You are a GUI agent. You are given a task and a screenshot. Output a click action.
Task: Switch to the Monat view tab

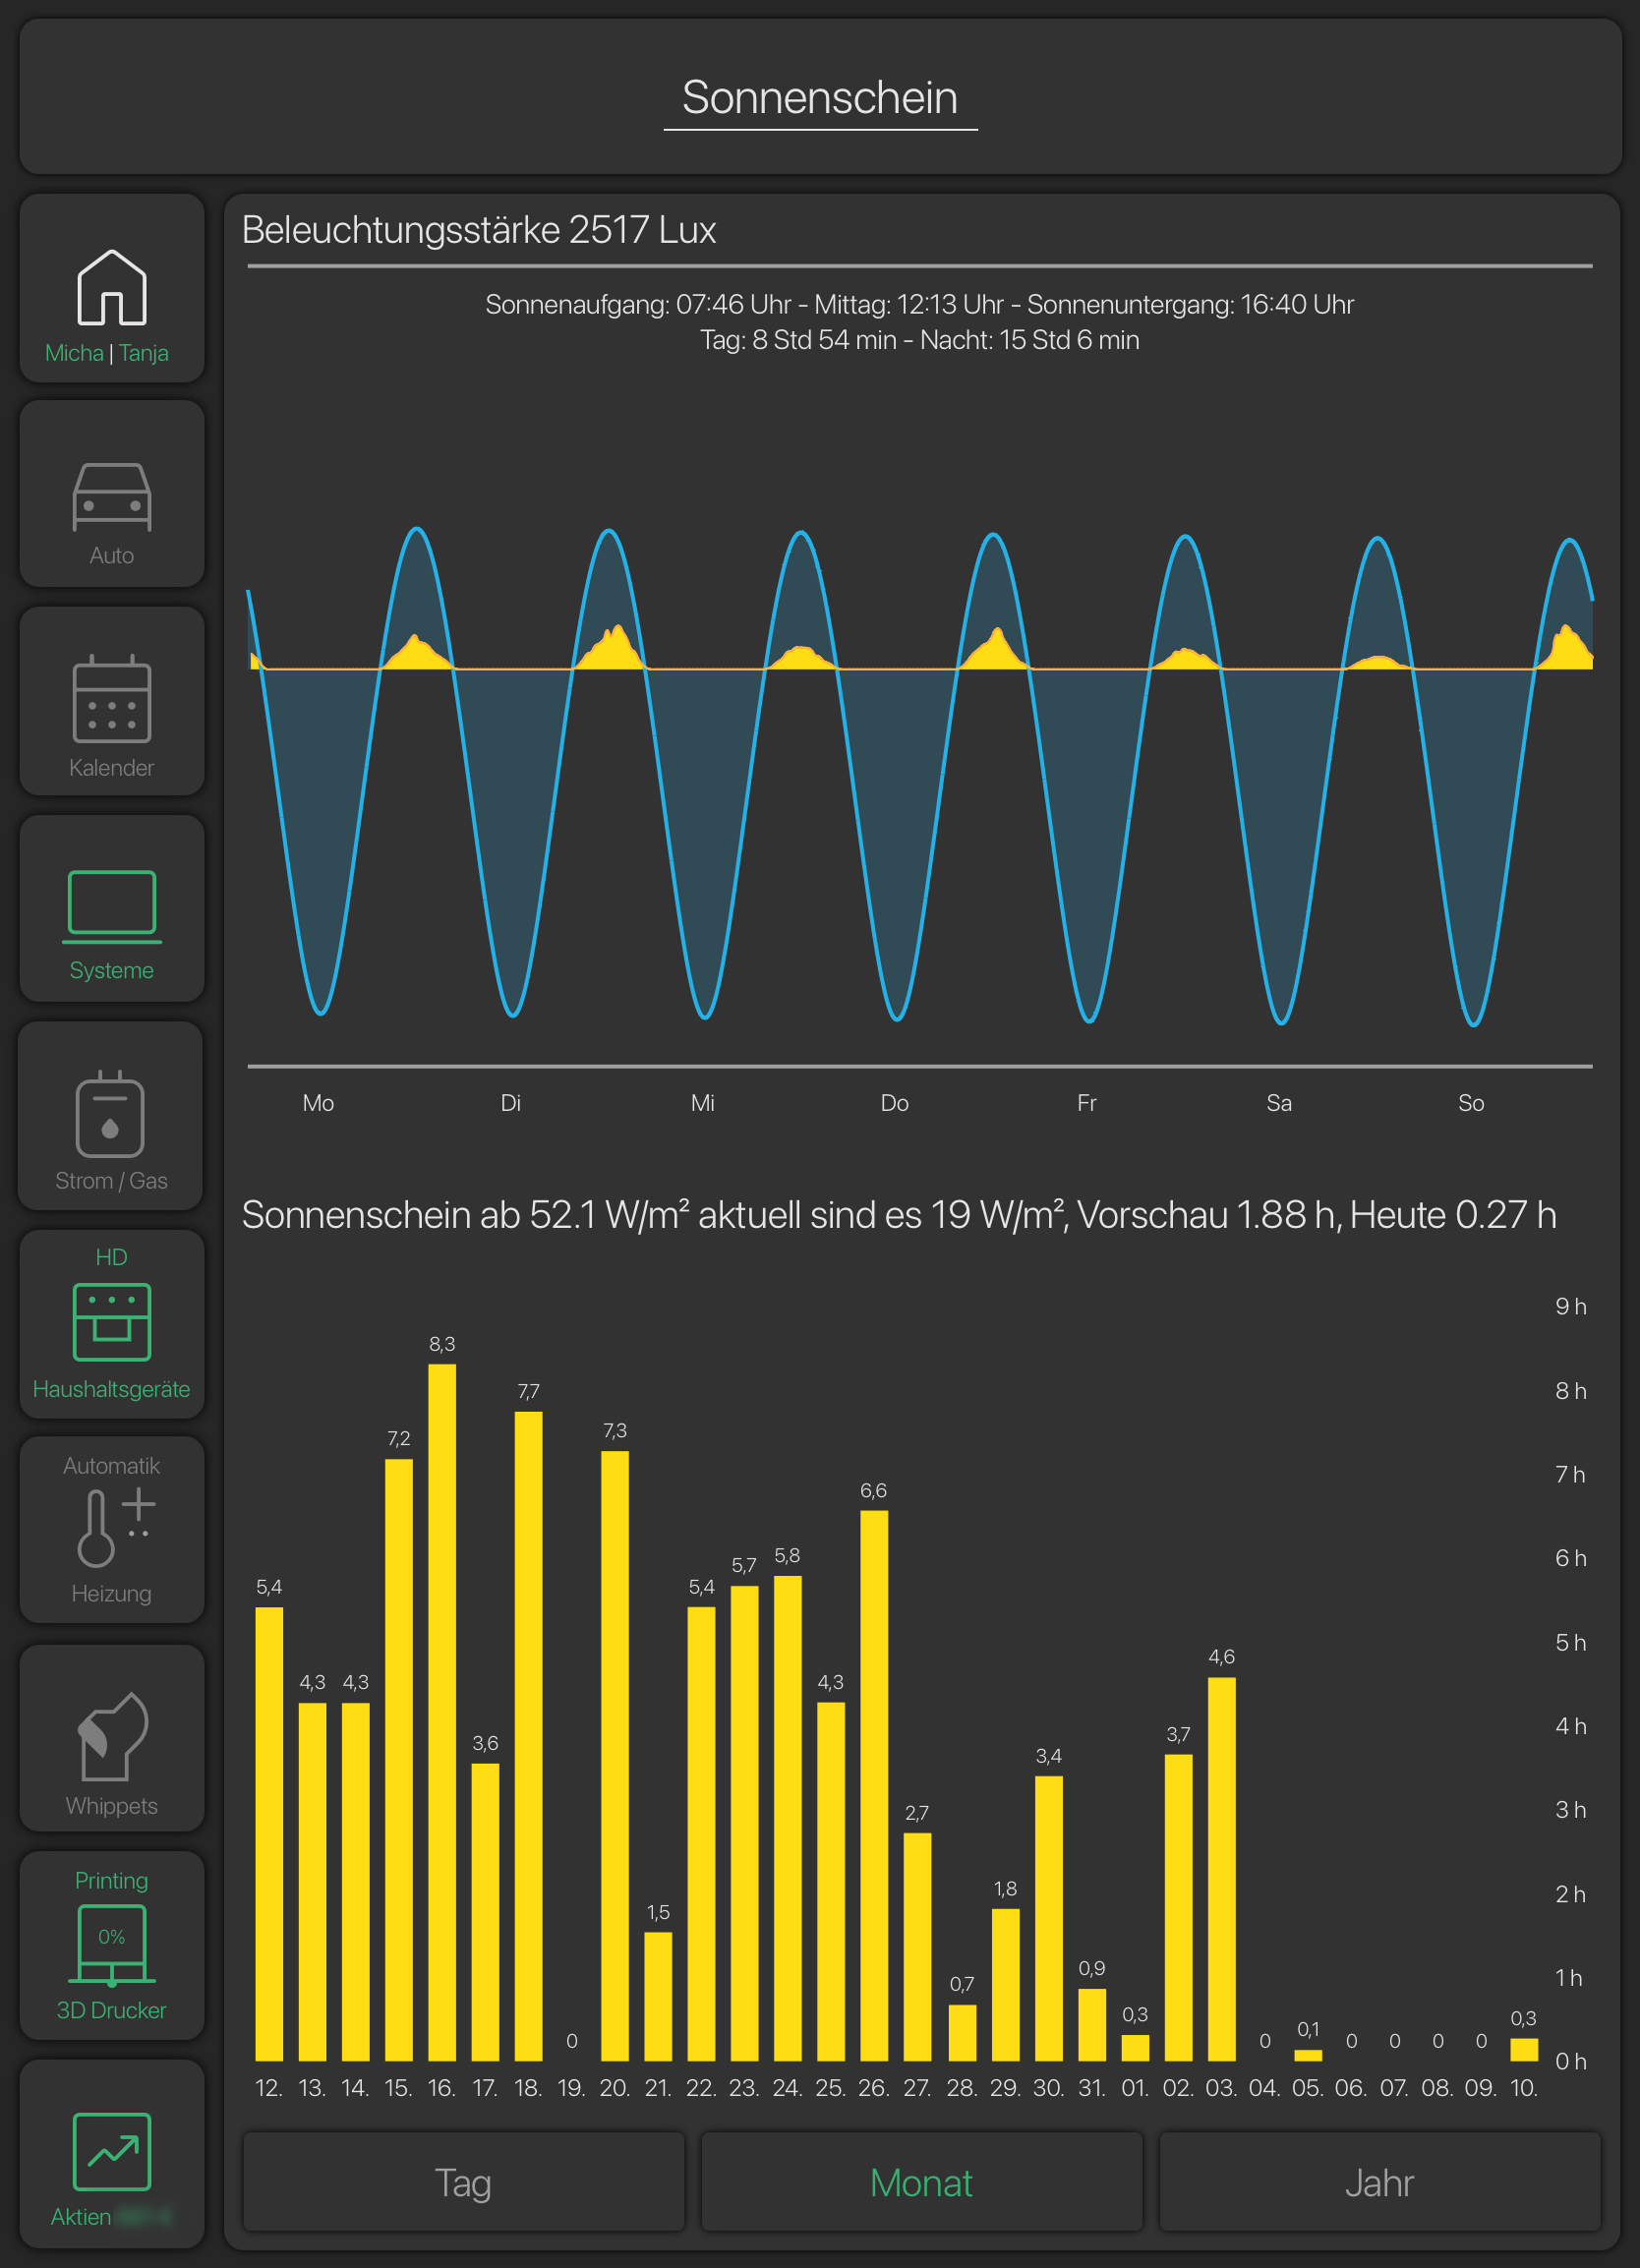921,2181
